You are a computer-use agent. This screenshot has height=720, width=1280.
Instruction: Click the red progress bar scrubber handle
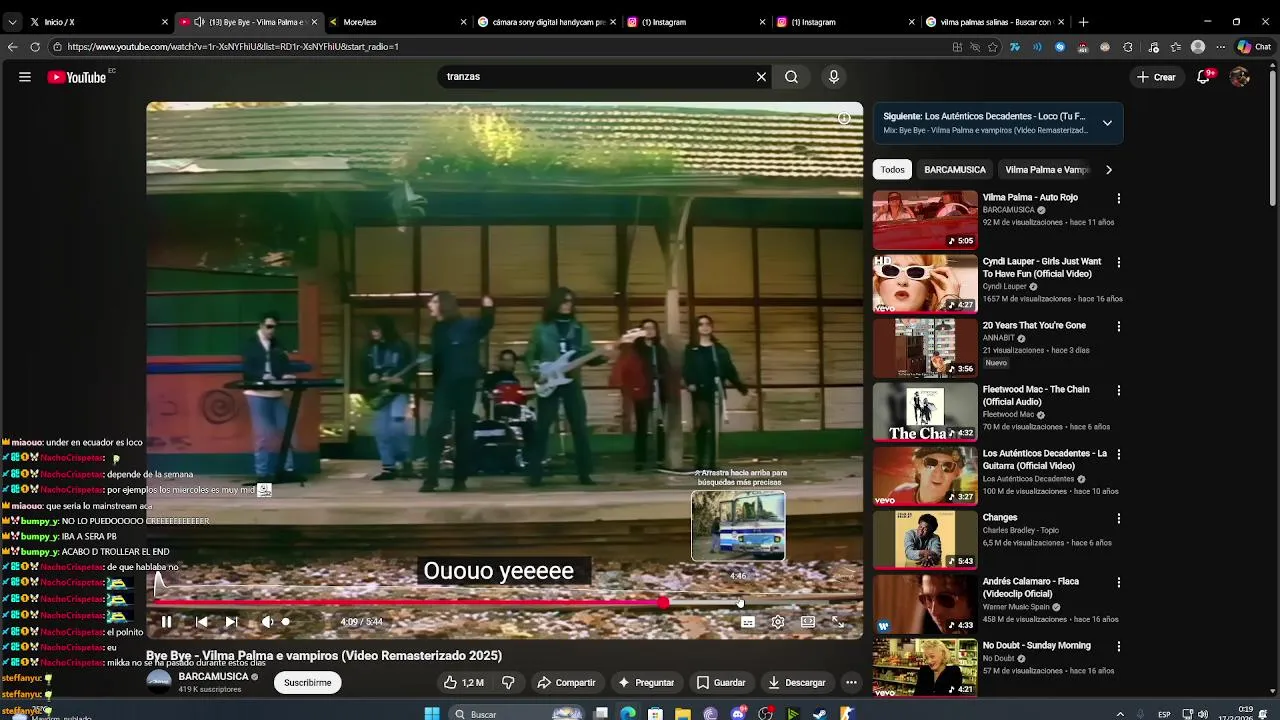664,602
